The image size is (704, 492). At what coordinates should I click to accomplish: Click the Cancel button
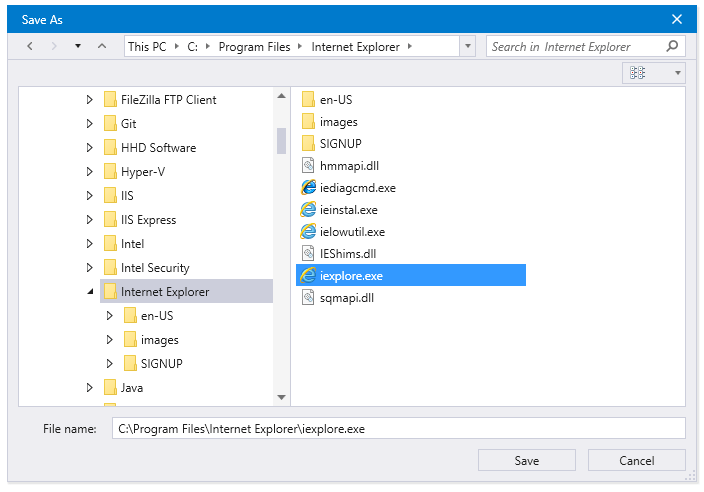(637, 460)
